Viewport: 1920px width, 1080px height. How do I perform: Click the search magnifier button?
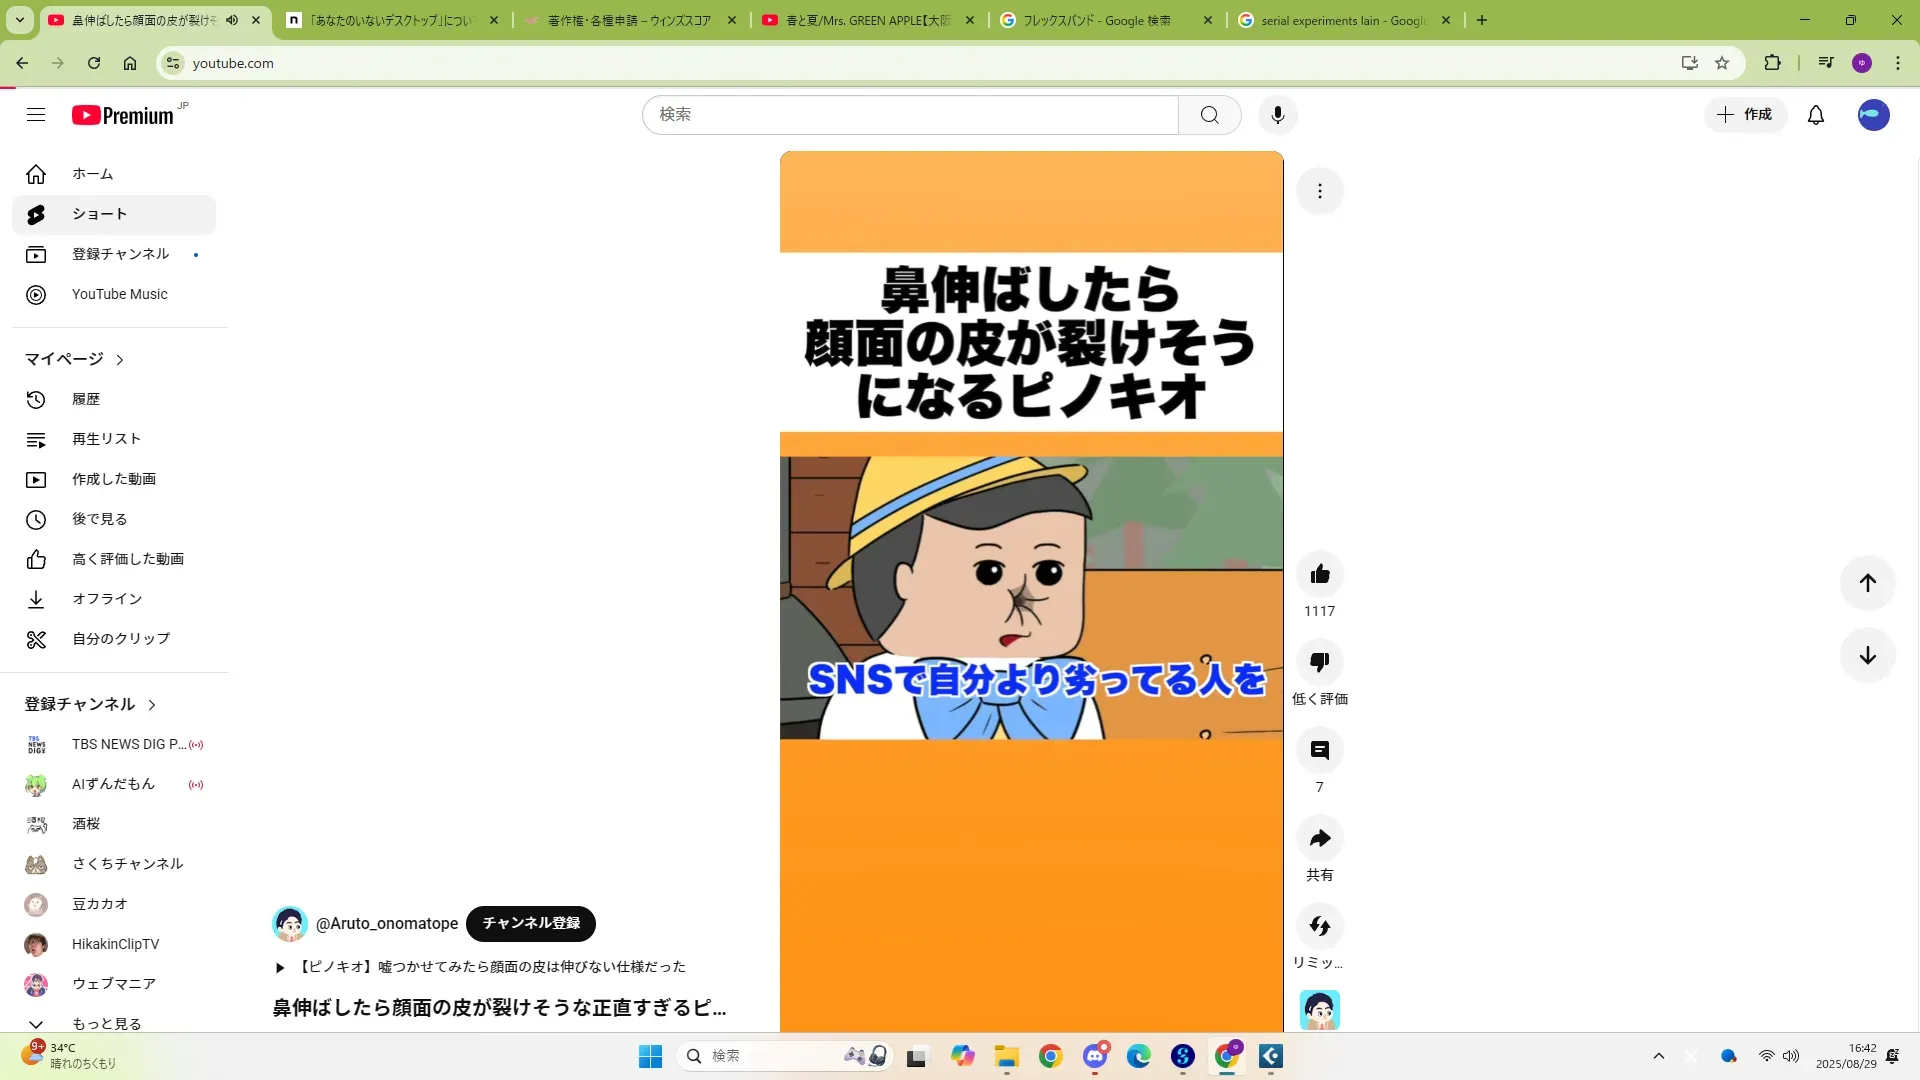click(1209, 115)
